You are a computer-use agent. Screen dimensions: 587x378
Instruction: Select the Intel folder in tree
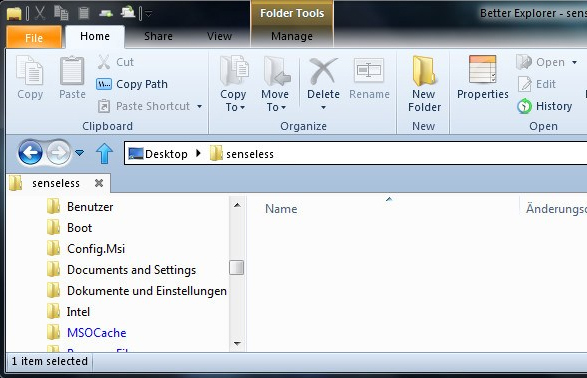tap(69, 311)
